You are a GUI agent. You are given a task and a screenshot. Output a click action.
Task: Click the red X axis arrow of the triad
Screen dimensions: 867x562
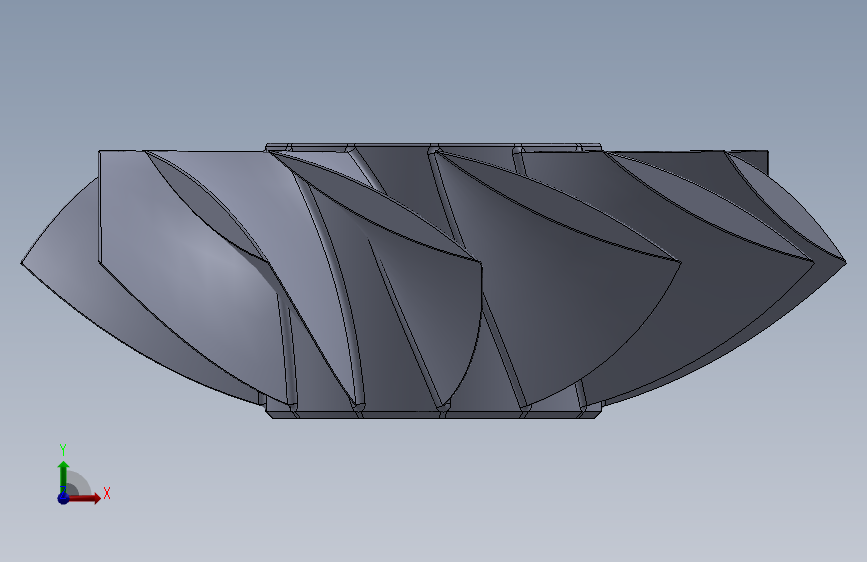84,498
